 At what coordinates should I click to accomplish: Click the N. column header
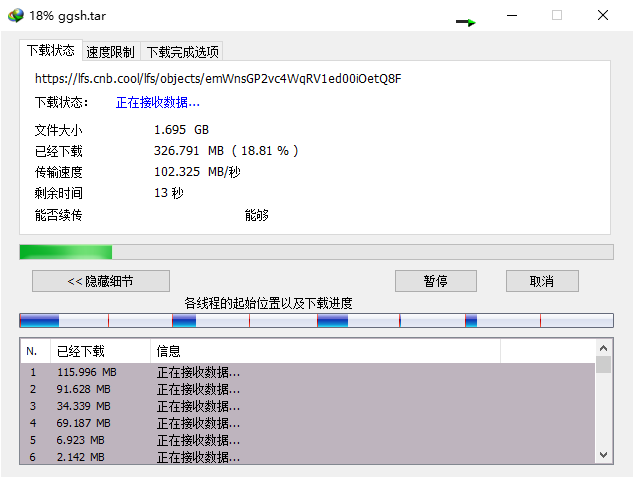coord(33,351)
